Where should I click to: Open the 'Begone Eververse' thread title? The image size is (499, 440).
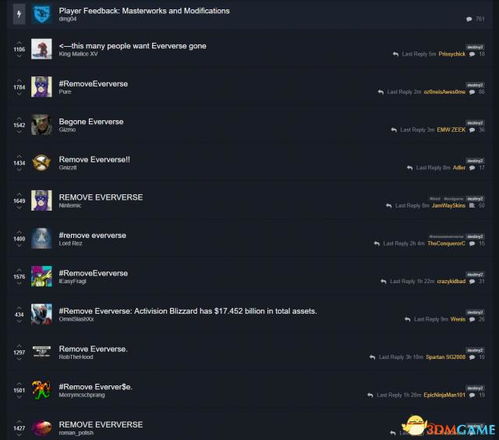(91, 122)
